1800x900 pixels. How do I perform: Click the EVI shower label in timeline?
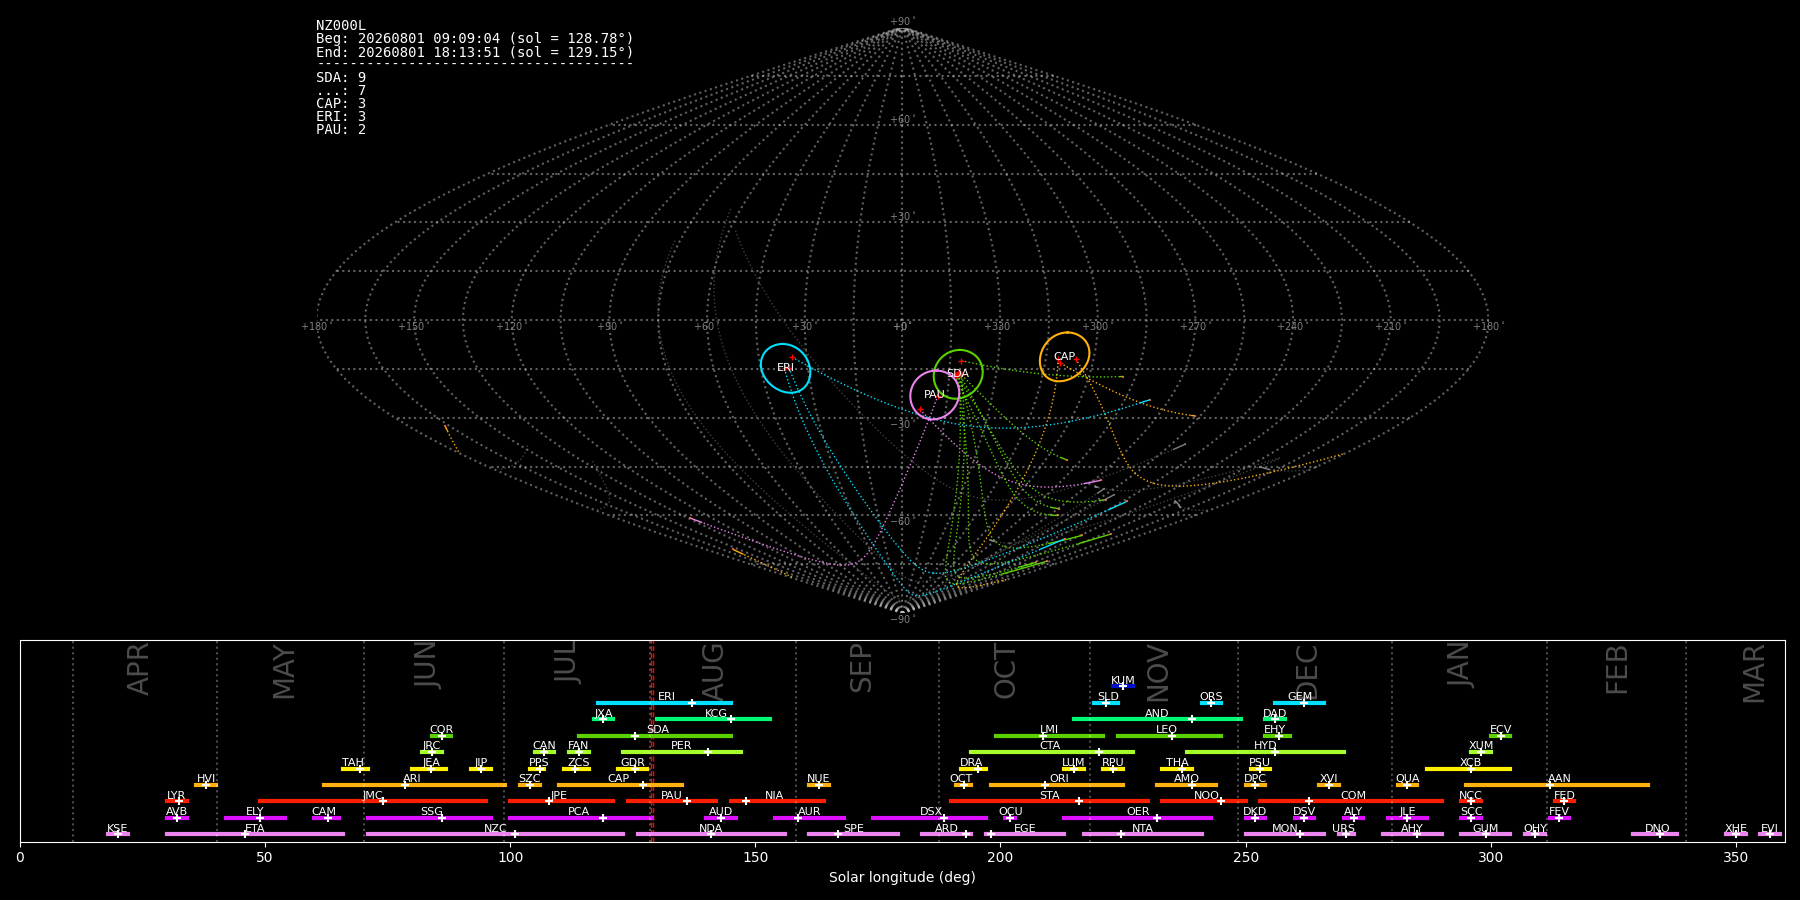[1769, 829]
